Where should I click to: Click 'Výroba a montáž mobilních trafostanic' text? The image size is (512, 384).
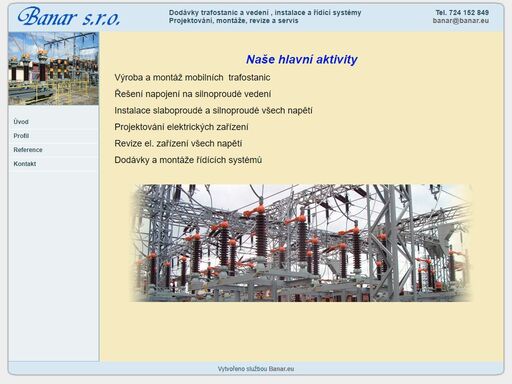(x=192, y=78)
